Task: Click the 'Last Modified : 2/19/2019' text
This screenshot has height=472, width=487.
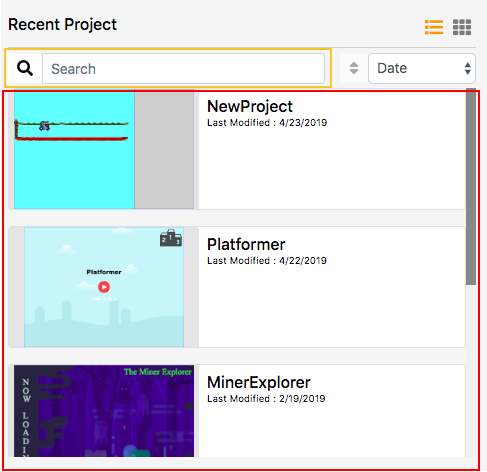Action: coord(266,399)
